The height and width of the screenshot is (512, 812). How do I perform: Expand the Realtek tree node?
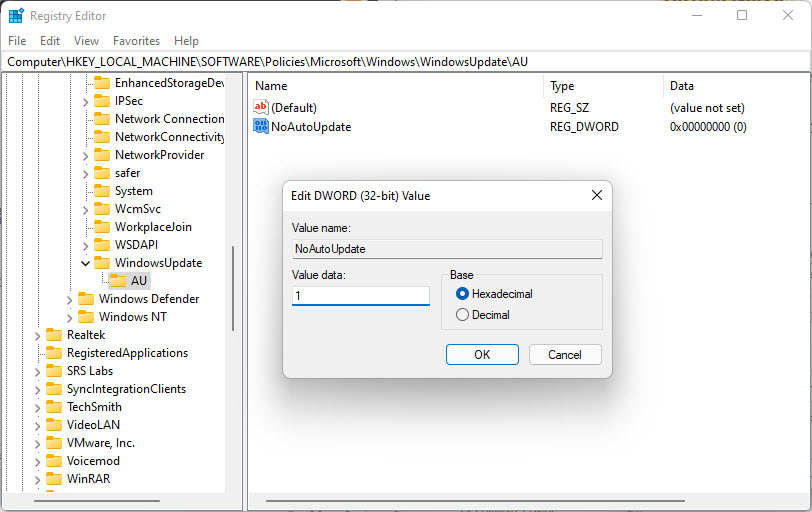click(x=37, y=336)
